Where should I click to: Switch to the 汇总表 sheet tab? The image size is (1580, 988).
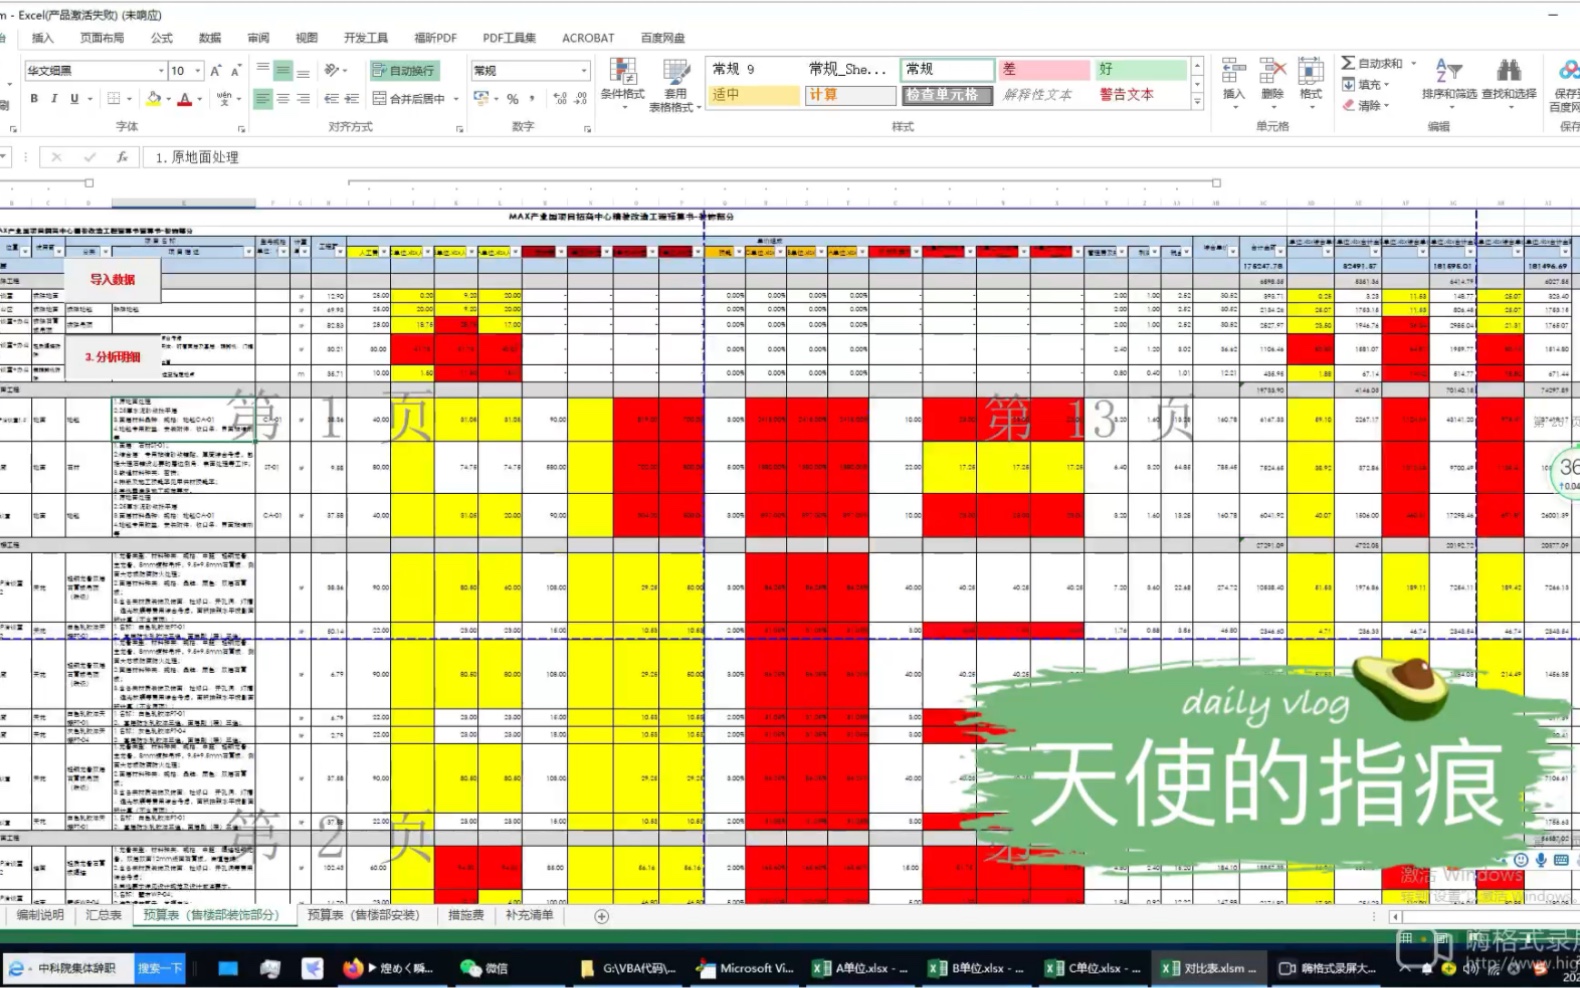point(103,915)
